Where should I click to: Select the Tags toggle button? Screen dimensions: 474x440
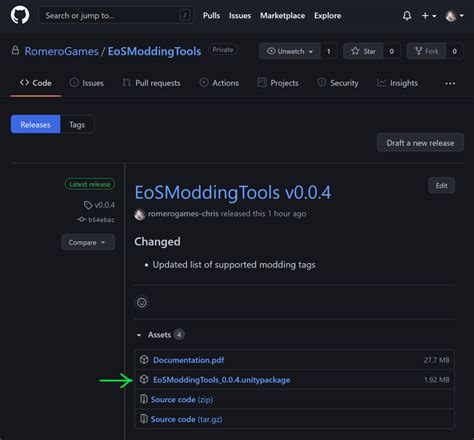point(77,124)
